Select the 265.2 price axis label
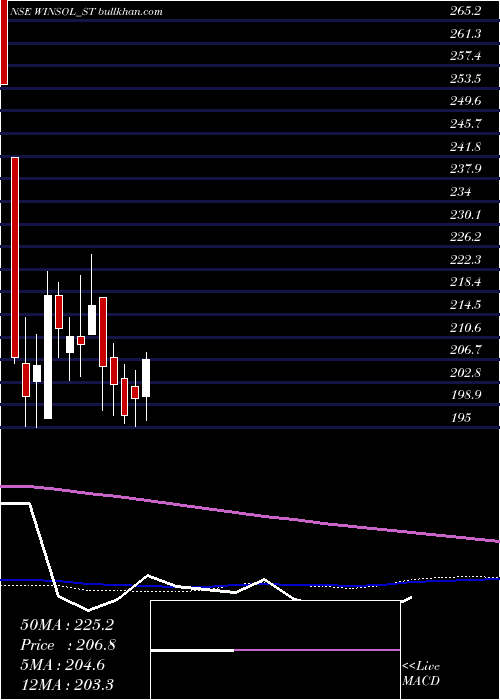 coord(465,12)
